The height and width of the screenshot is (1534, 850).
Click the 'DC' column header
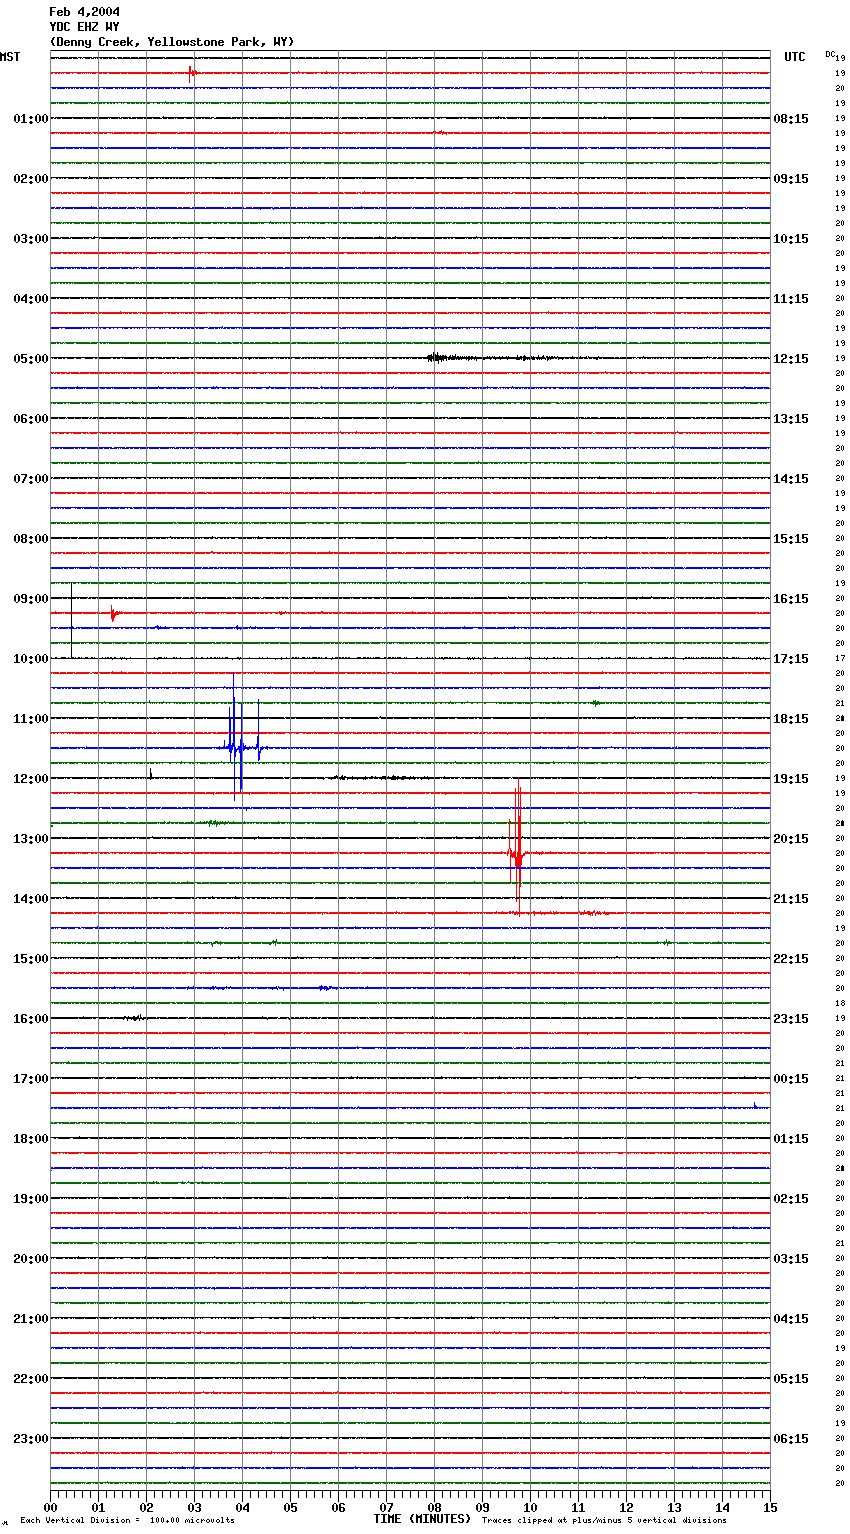pyautogui.click(x=830, y=54)
